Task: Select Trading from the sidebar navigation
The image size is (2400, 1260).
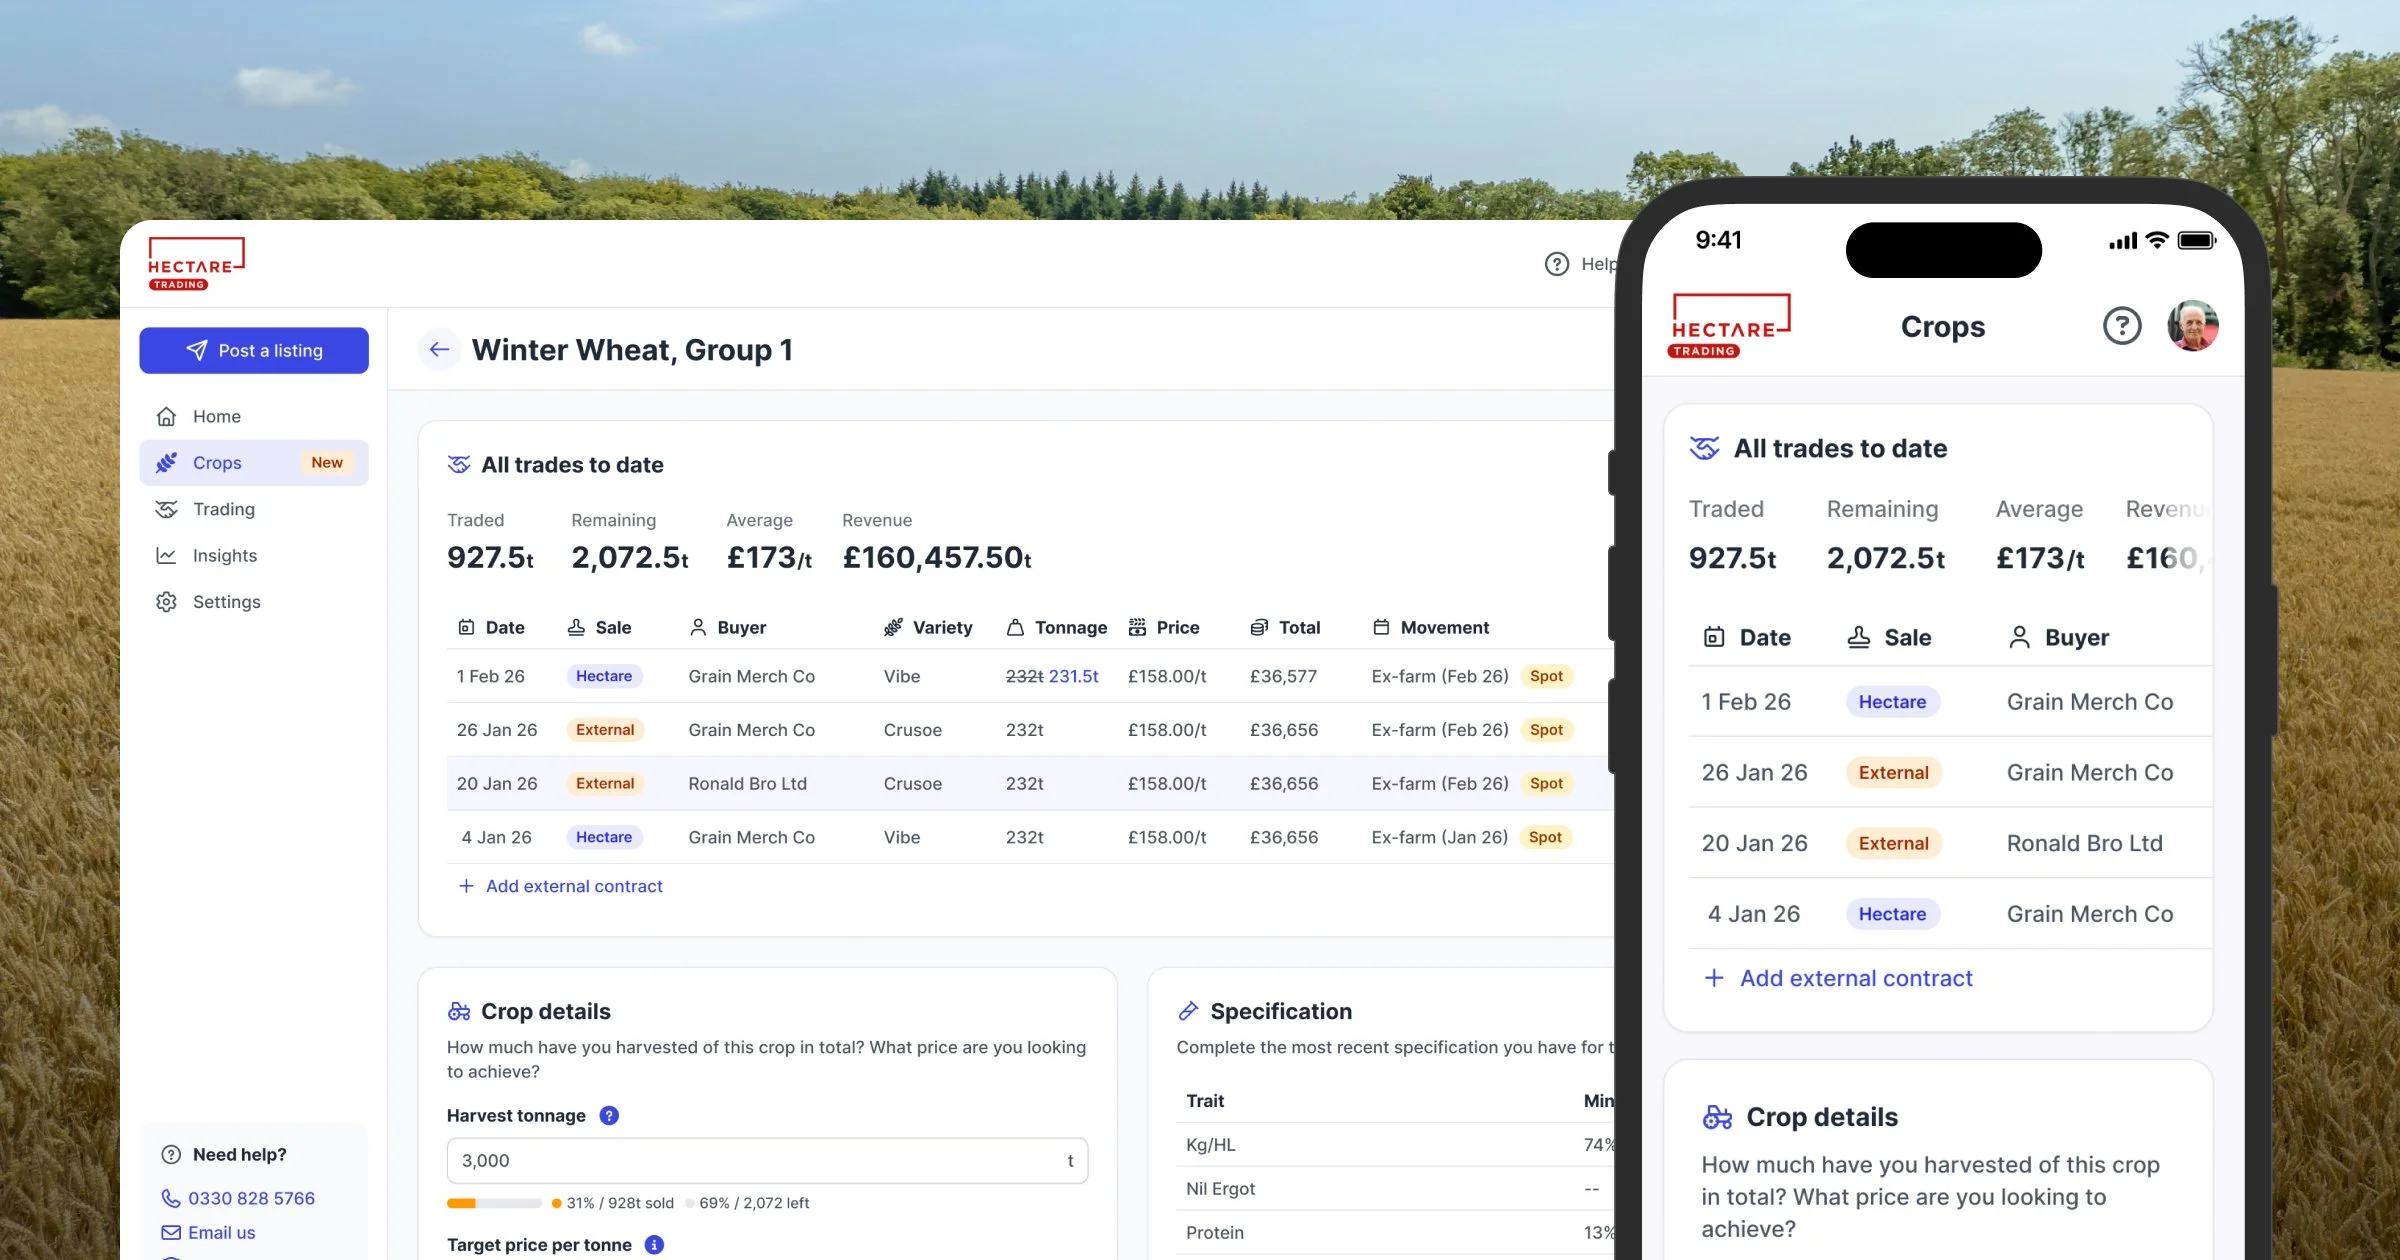Action: [223, 509]
